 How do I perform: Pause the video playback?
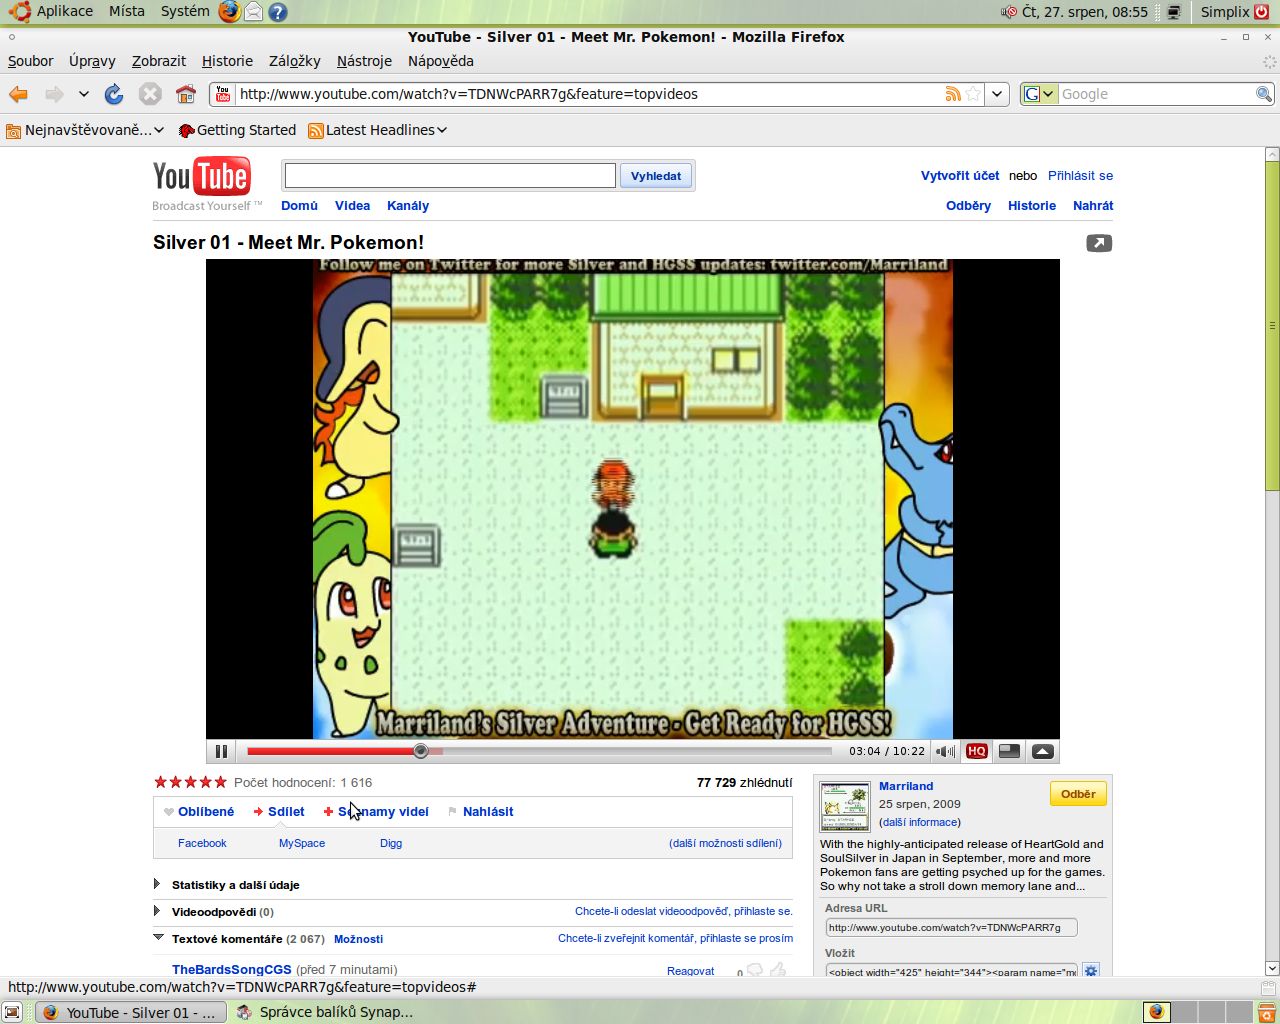(221, 751)
